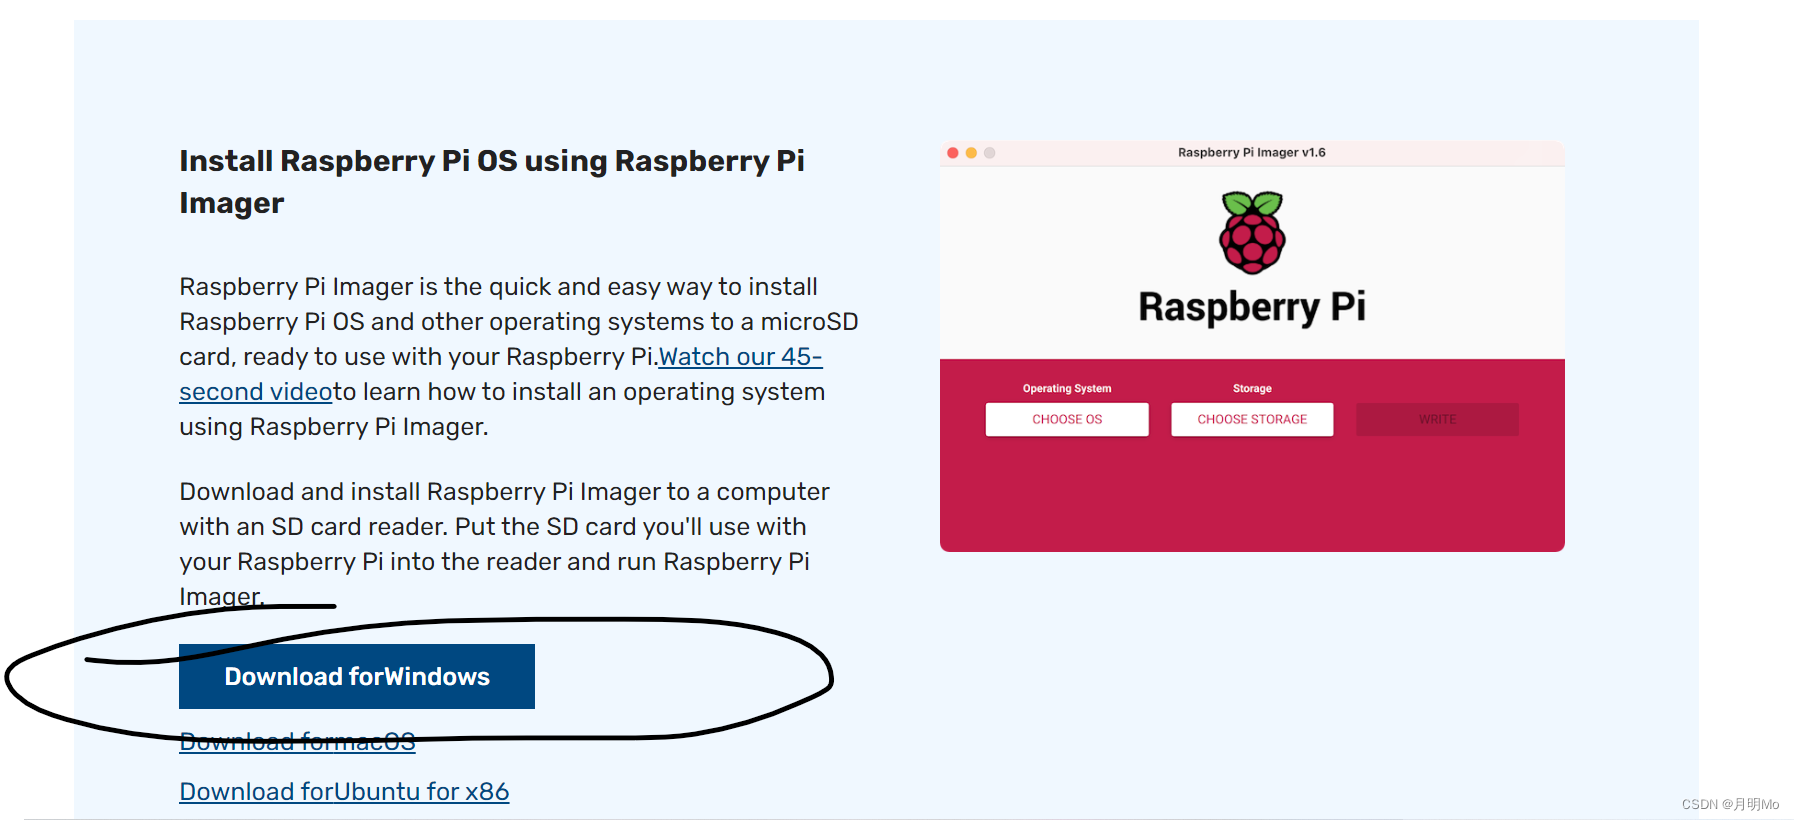Screen dimensions: 1794x820
Task: Click the Storage label in Imager
Action: coord(1252,388)
